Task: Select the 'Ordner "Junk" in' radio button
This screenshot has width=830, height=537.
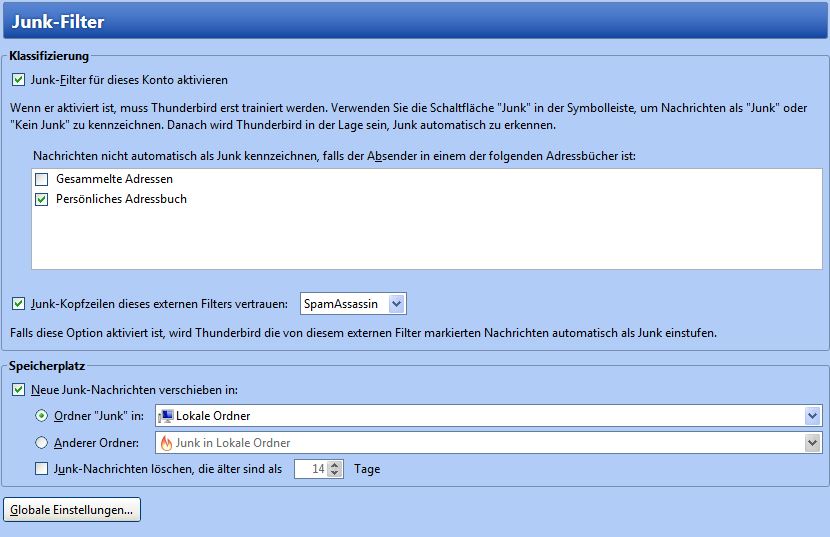Action: [x=41, y=416]
